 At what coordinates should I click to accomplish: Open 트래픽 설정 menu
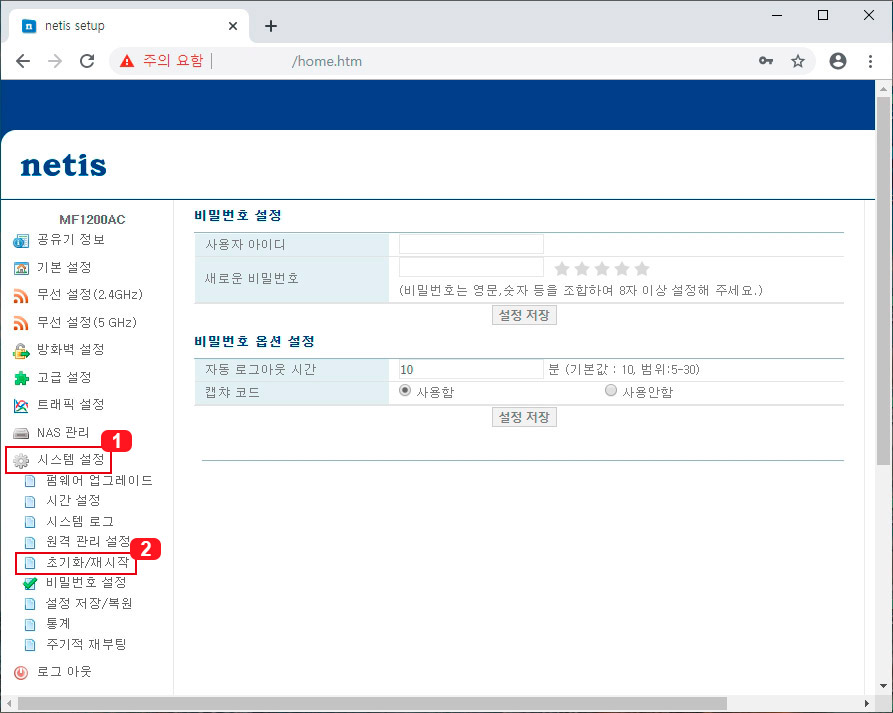coord(71,405)
